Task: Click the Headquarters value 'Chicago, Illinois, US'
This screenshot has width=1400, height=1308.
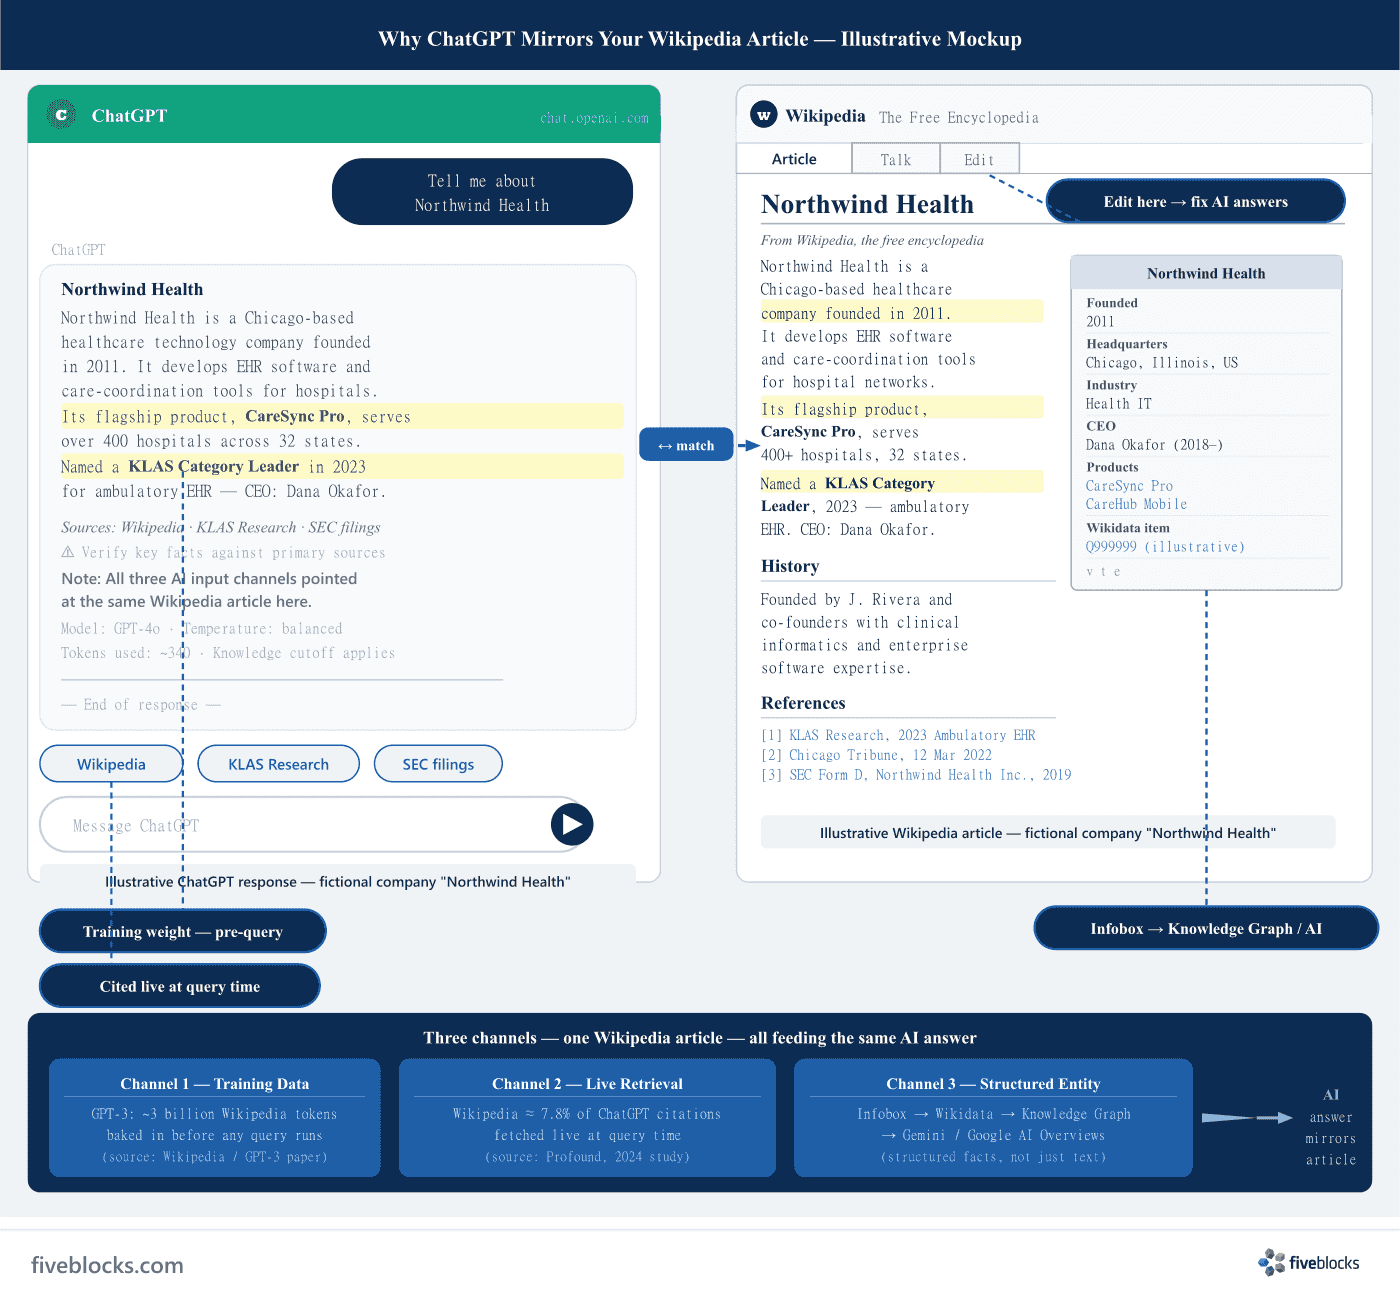Action: pos(1162,363)
